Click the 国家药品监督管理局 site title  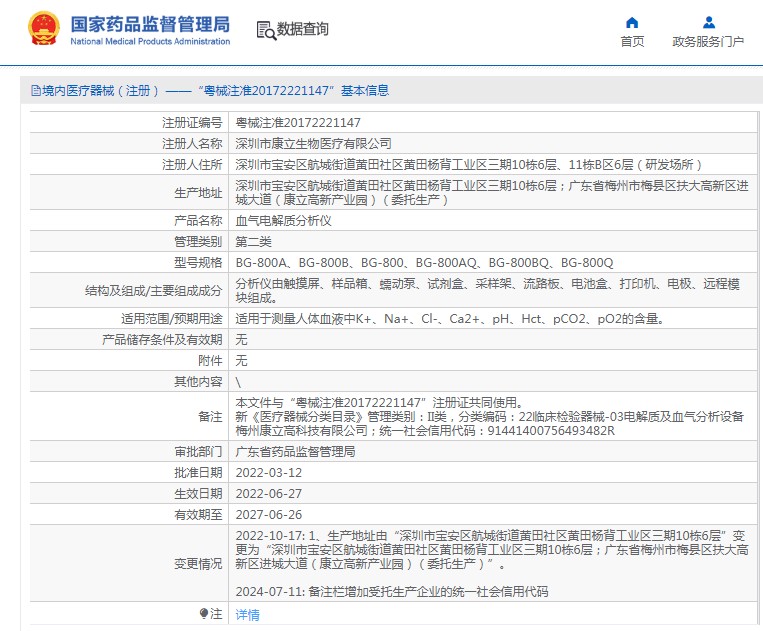coord(150,23)
